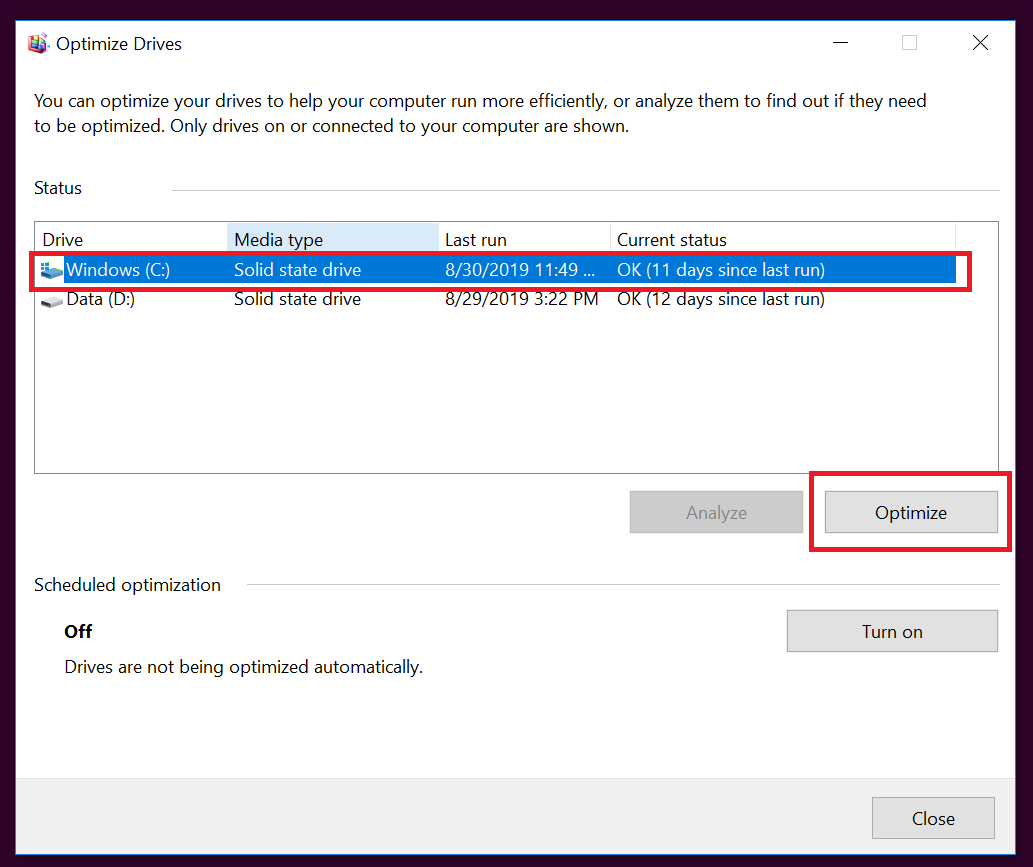1033x867 pixels.
Task: Click the Off status label
Action: (x=77, y=631)
